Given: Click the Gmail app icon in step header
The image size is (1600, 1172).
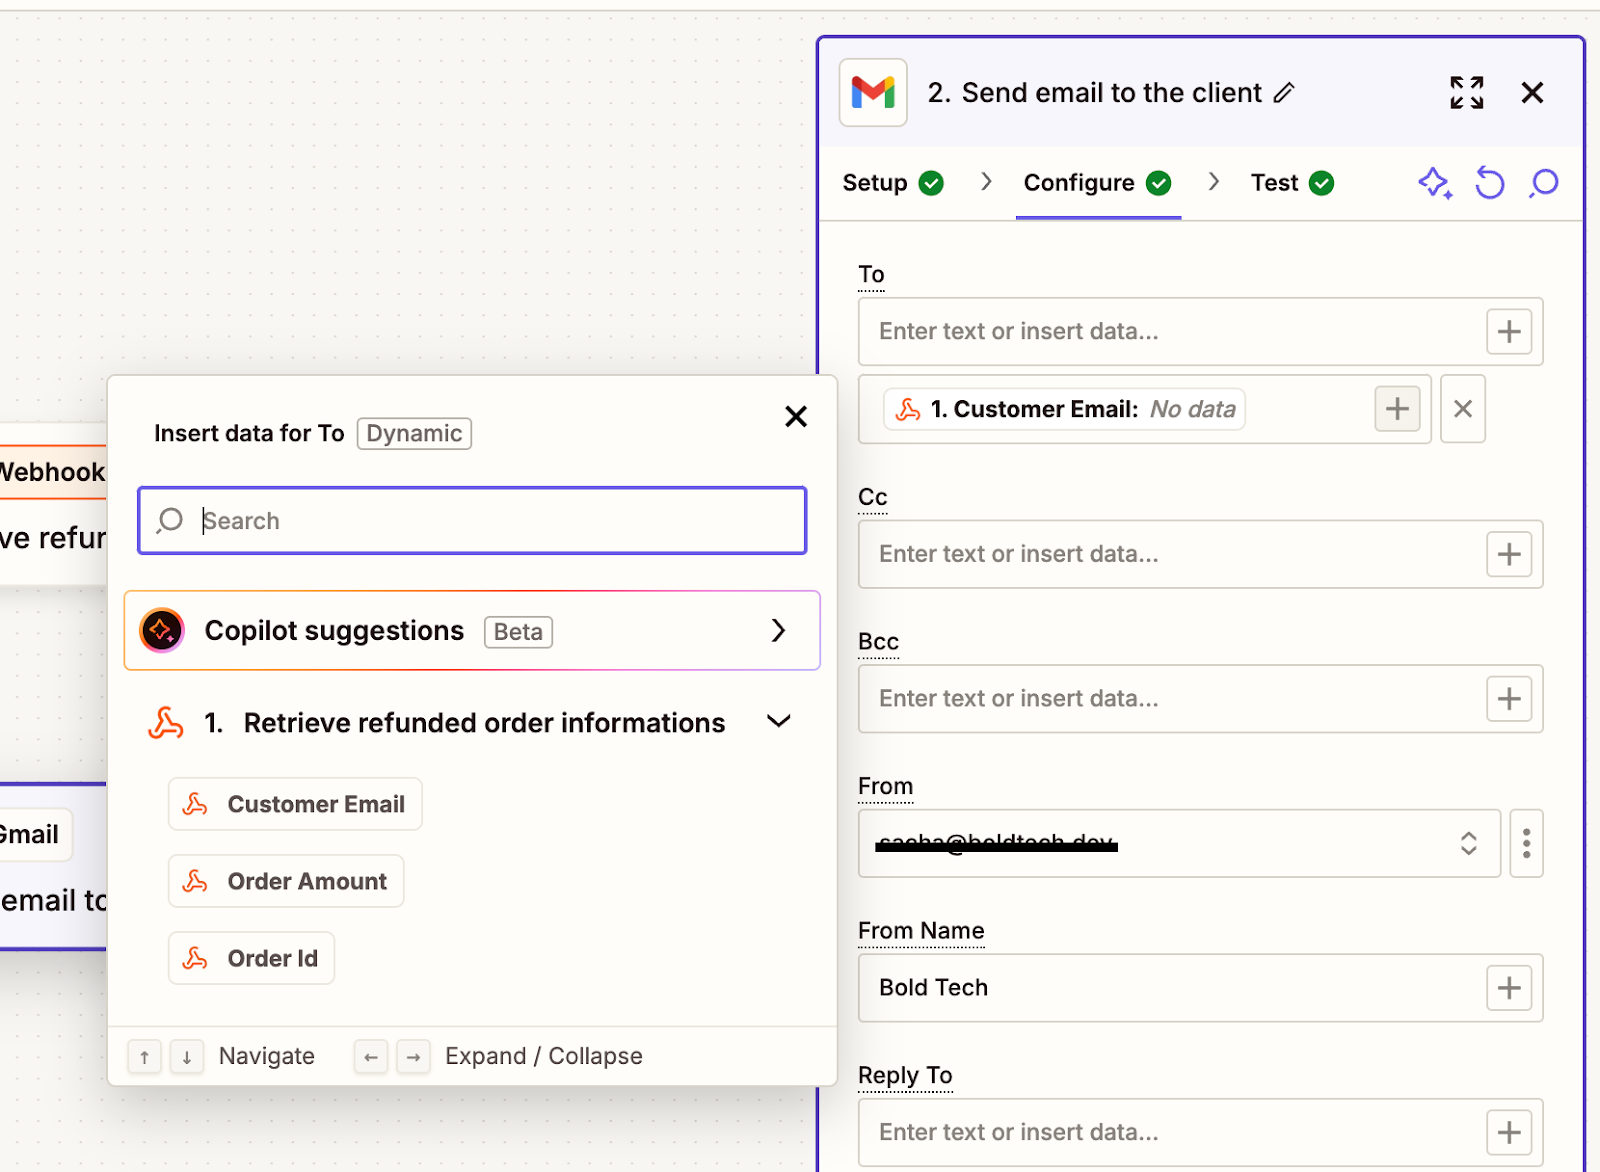Looking at the screenshot, I should [x=873, y=92].
